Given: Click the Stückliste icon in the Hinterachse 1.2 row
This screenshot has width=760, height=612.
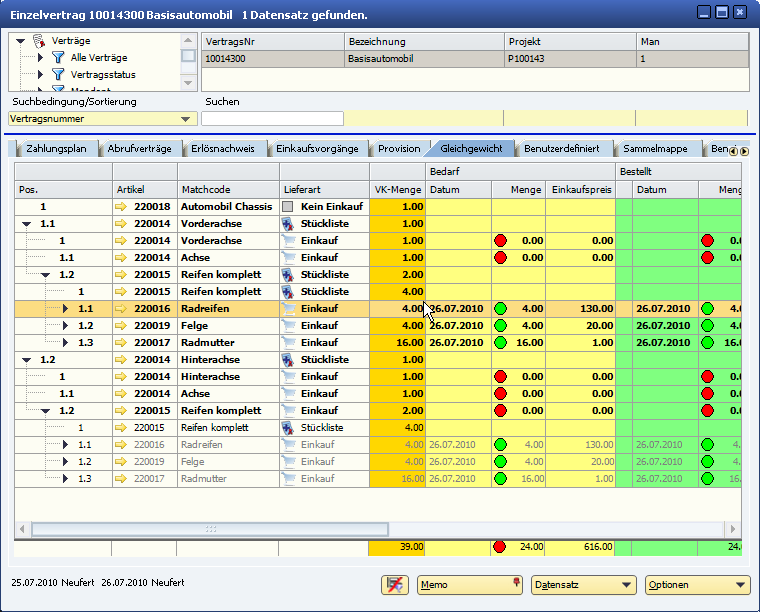Looking at the screenshot, I should tap(288, 360).
